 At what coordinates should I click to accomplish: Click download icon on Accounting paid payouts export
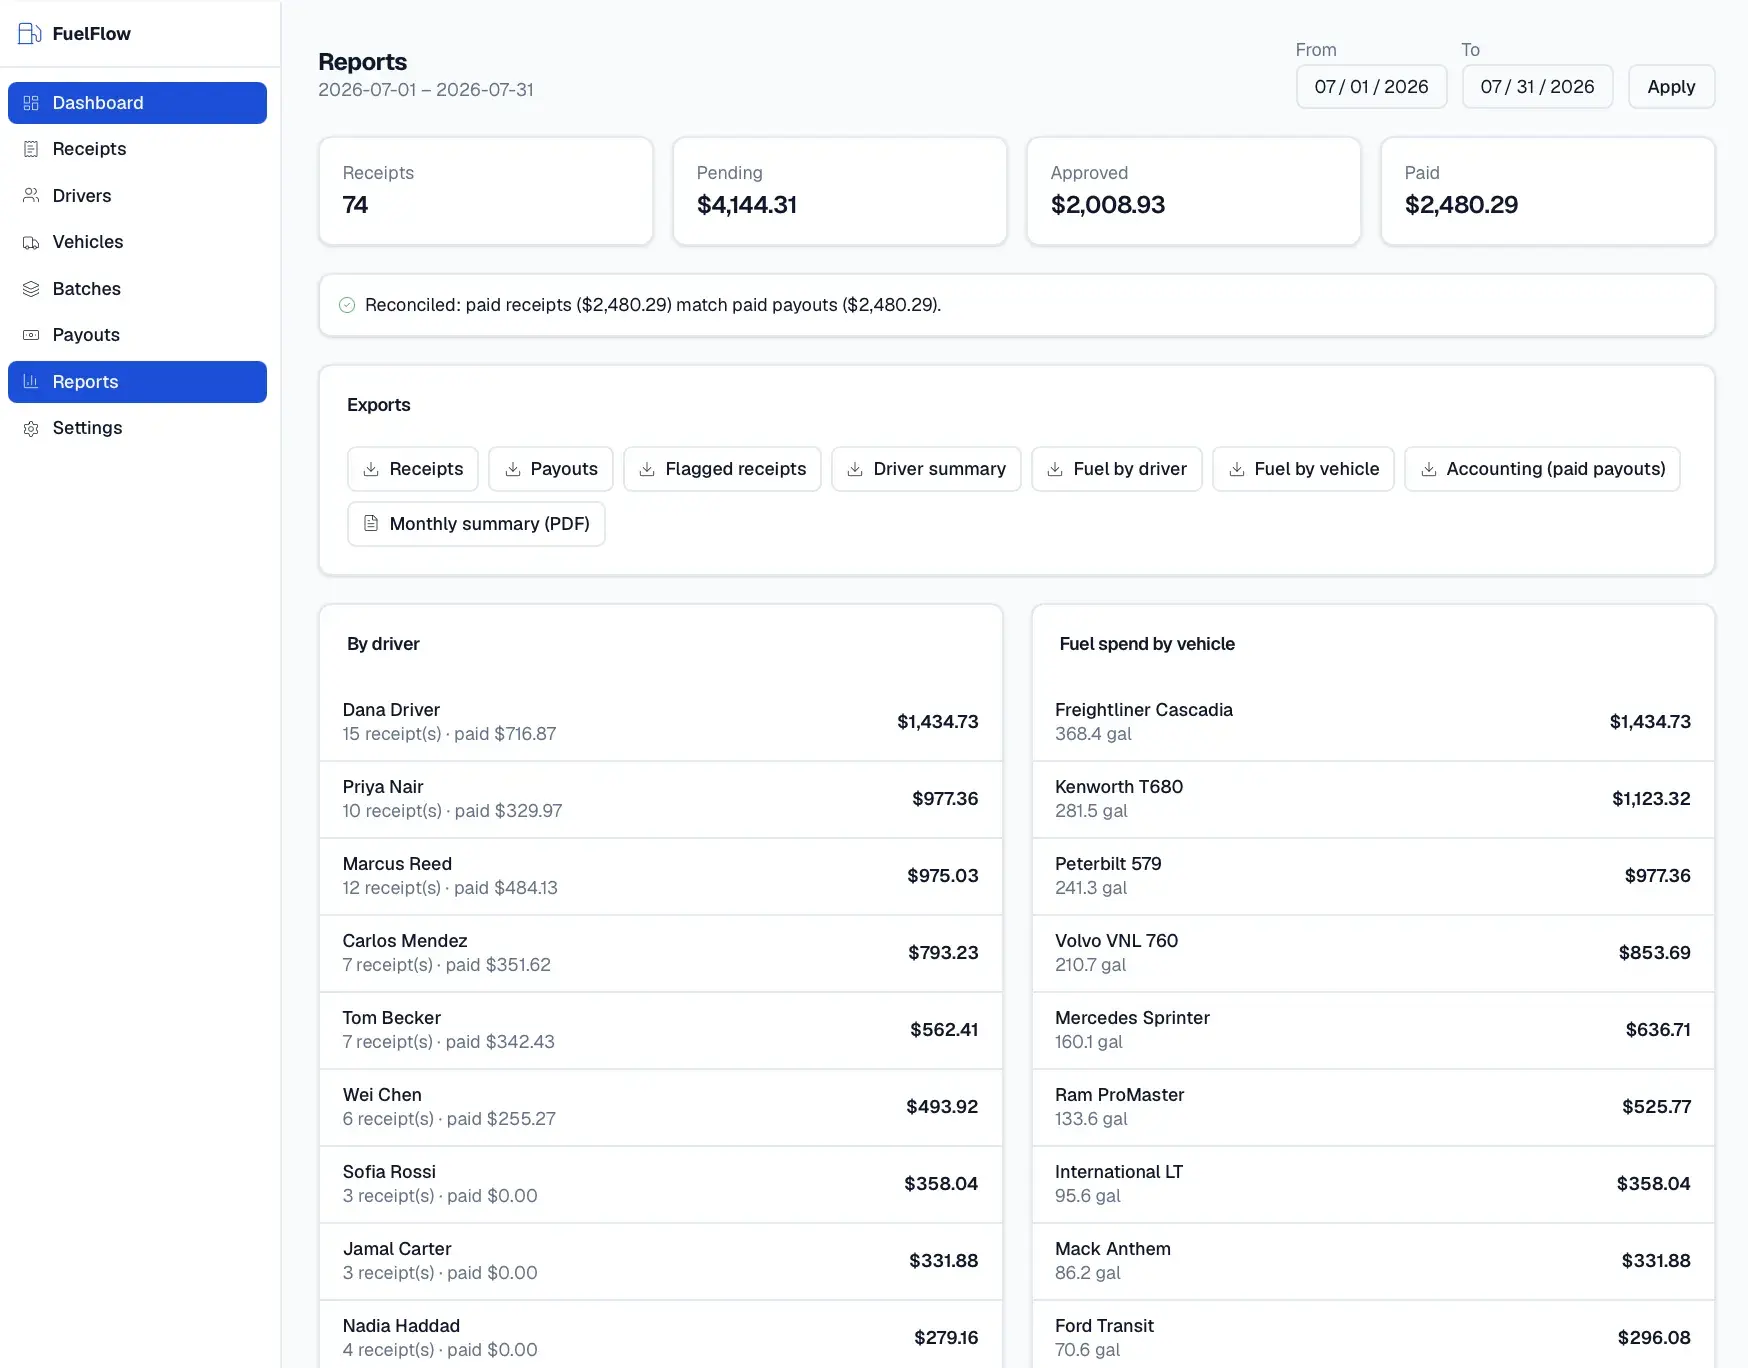coord(1429,469)
